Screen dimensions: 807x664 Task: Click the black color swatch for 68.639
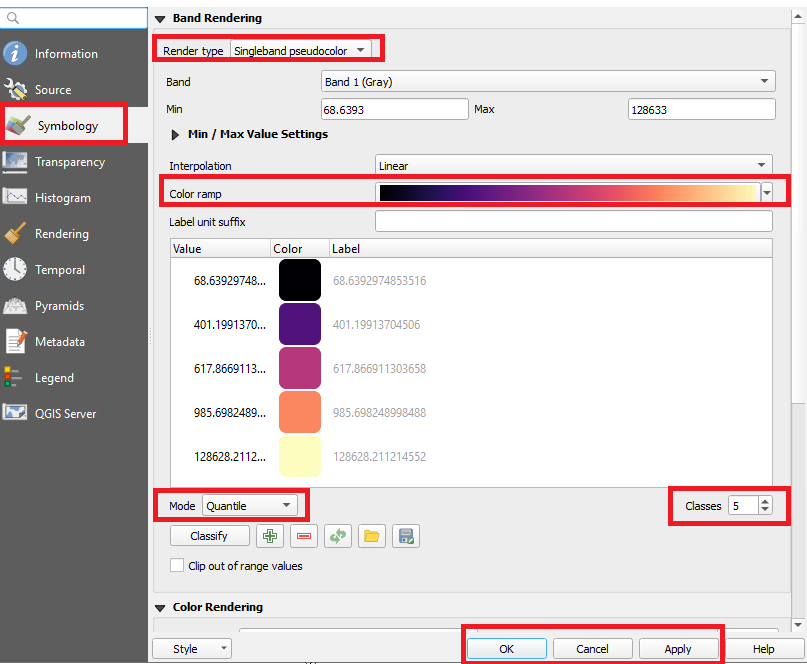point(300,280)
